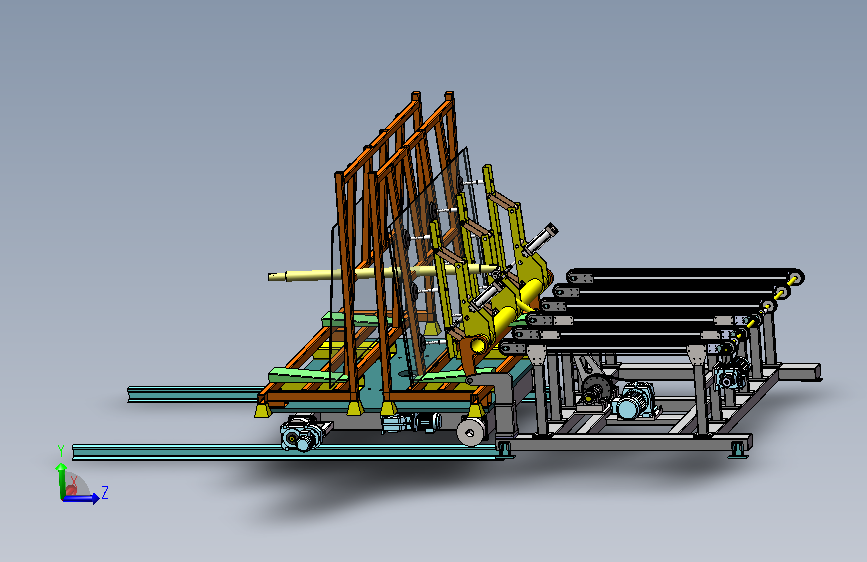Select the long cream-colored horizontal shaft
This screenshot has width=867, height=562.
point(382,273)
